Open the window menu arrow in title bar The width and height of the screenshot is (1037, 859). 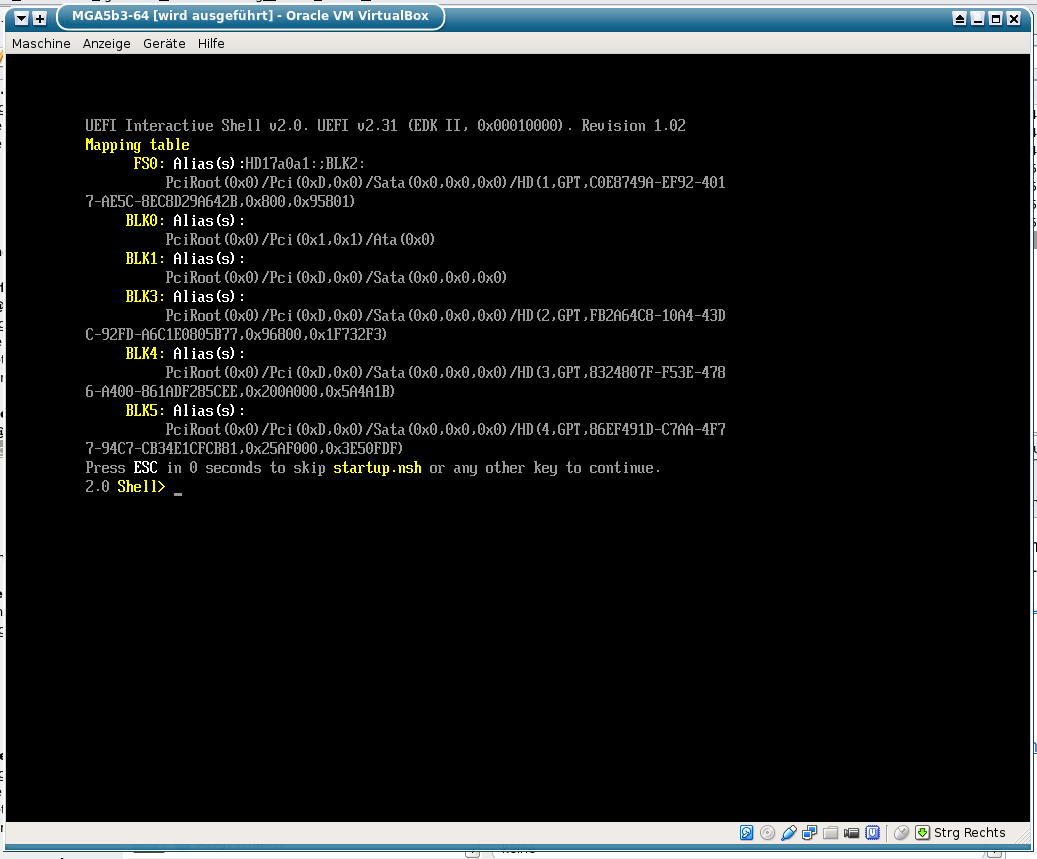click(21, 18)
